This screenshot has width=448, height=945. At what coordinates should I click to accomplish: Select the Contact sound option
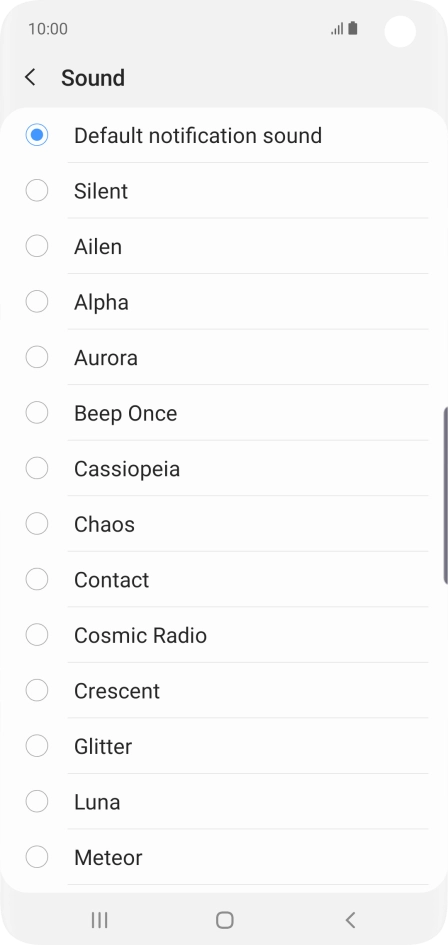(x=37, y=579)
